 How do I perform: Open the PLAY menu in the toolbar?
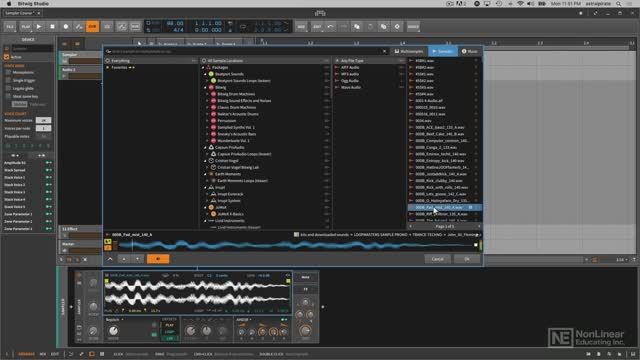point(25,27)
